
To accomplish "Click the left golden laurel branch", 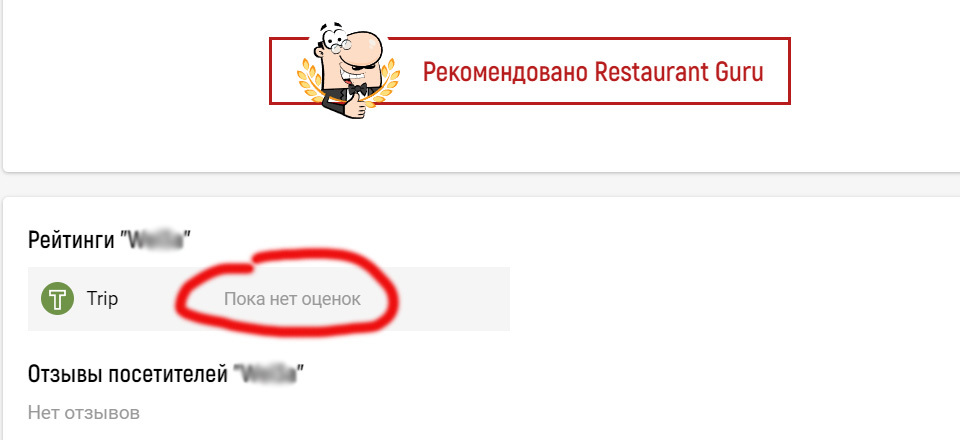I will [310, 81].
